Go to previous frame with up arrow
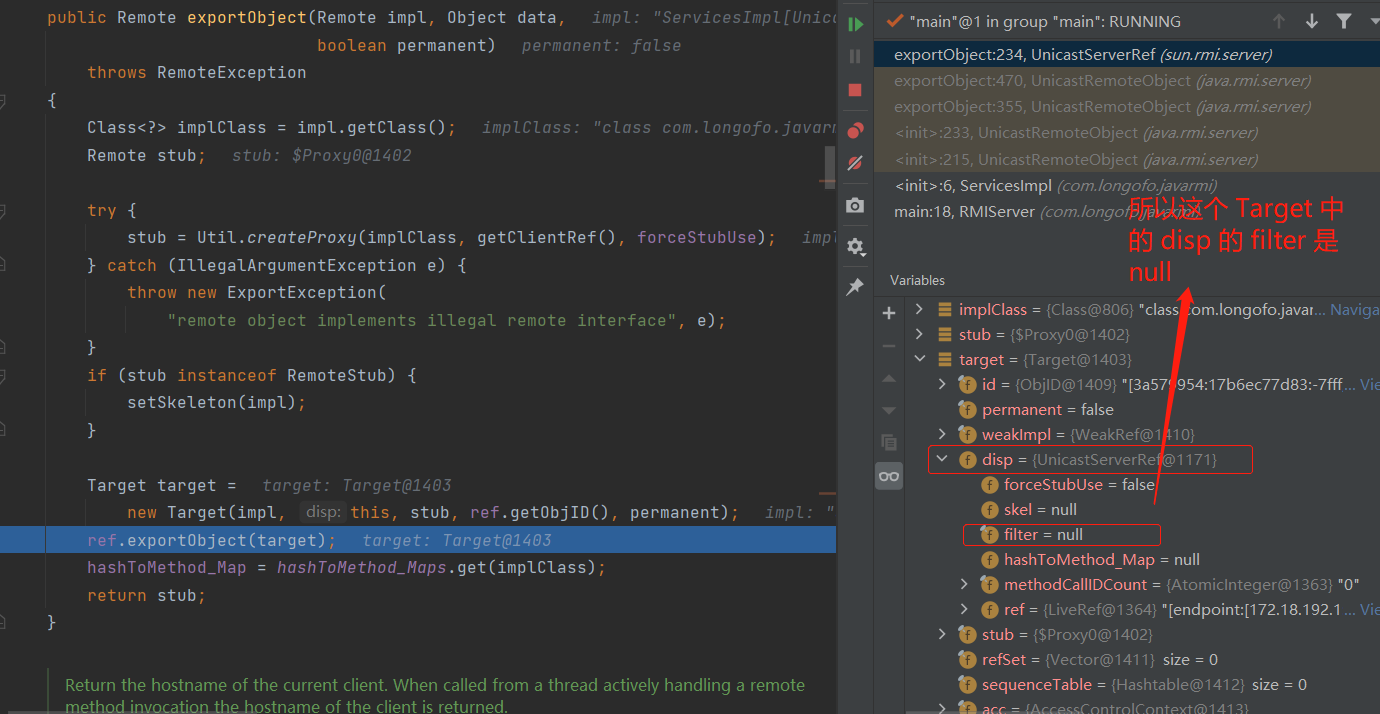This screenshot has width=1380, height=714. tap(1279, 22)
